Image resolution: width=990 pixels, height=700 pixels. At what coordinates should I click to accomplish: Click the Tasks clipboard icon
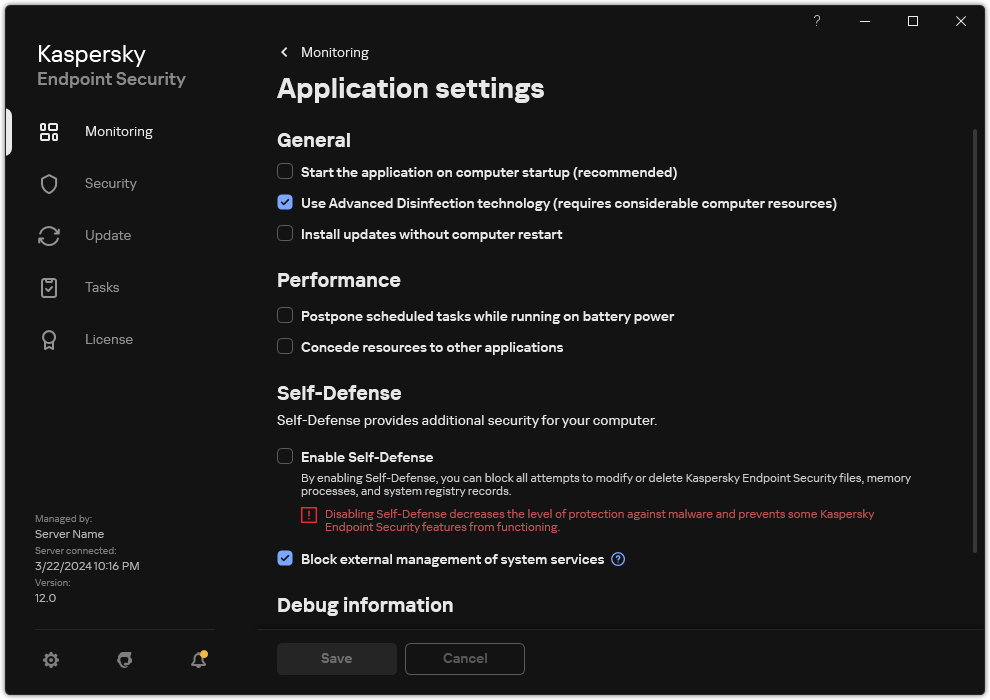49,287
